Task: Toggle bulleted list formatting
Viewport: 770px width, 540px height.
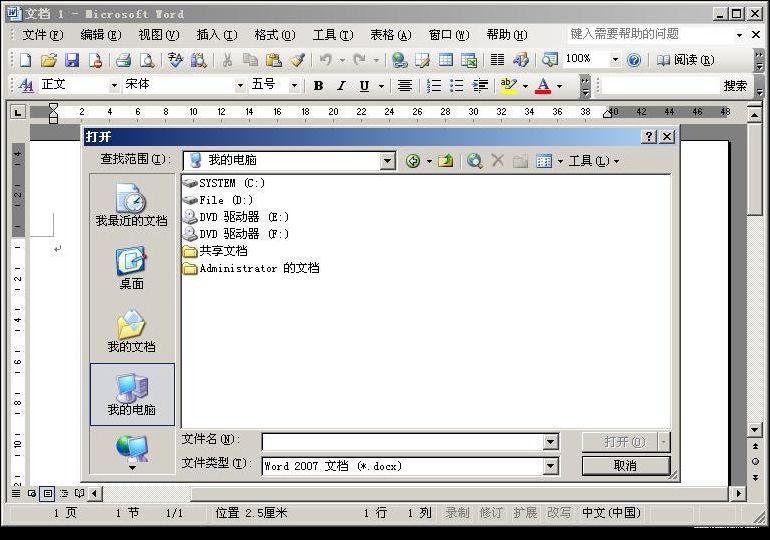Action: pyautogui.click(x=457, y=86)
